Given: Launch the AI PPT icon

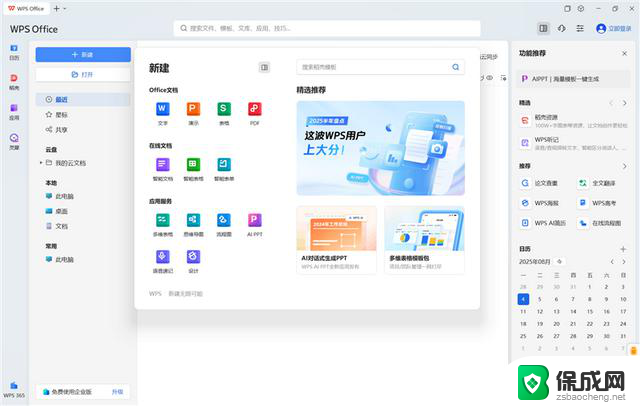Looking at the screenshot, I should [x=255, y=220].
